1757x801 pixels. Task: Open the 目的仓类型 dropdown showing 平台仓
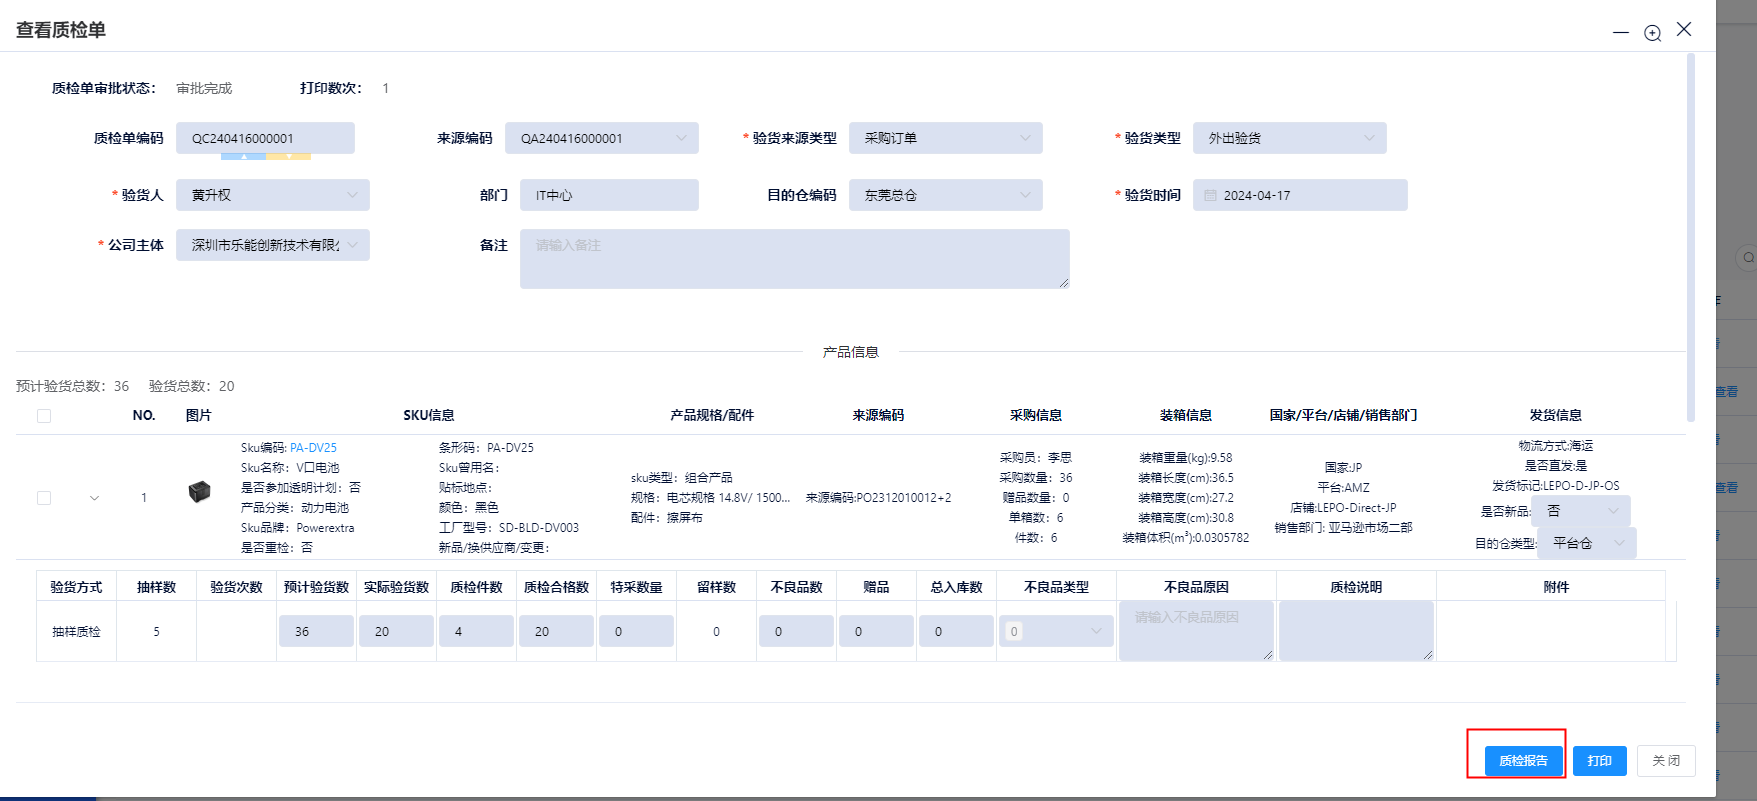pyautogui.click(x=1587, y=543)
